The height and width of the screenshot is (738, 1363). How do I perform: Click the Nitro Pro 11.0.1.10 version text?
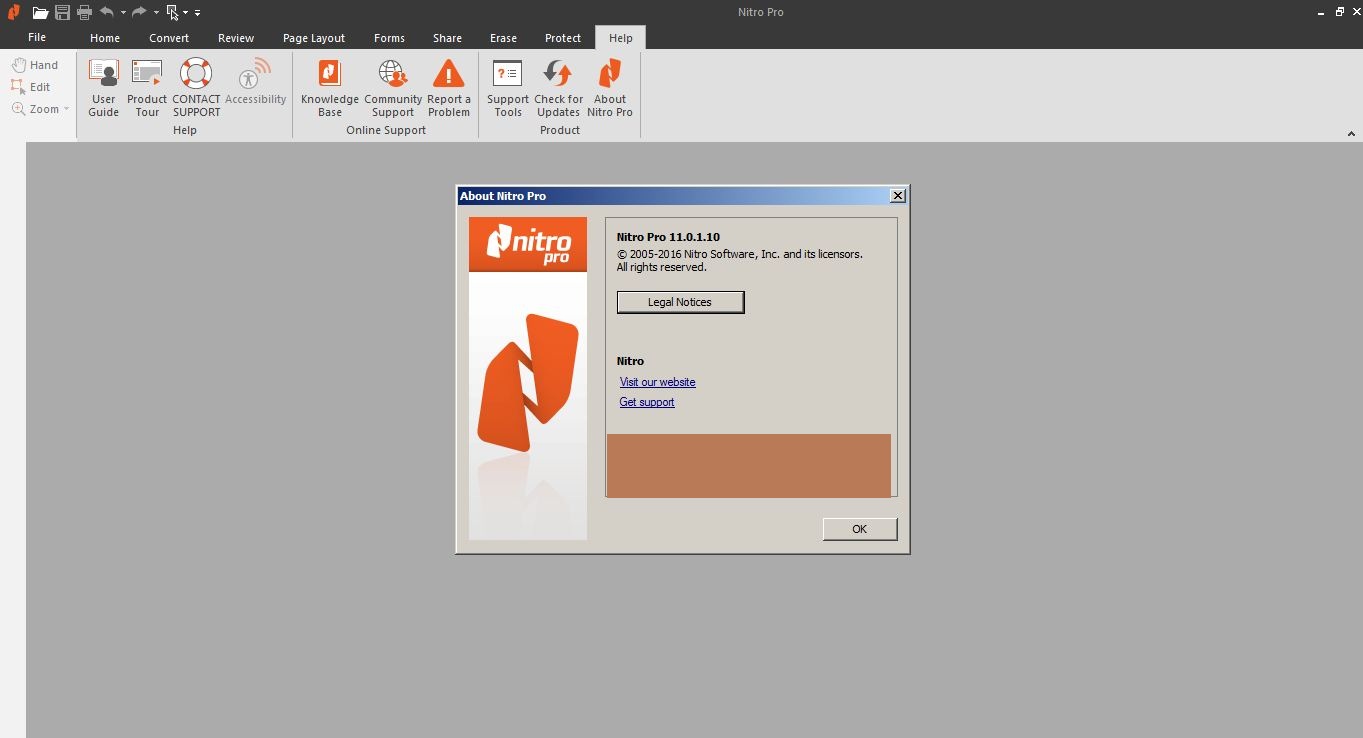point(668,237)
